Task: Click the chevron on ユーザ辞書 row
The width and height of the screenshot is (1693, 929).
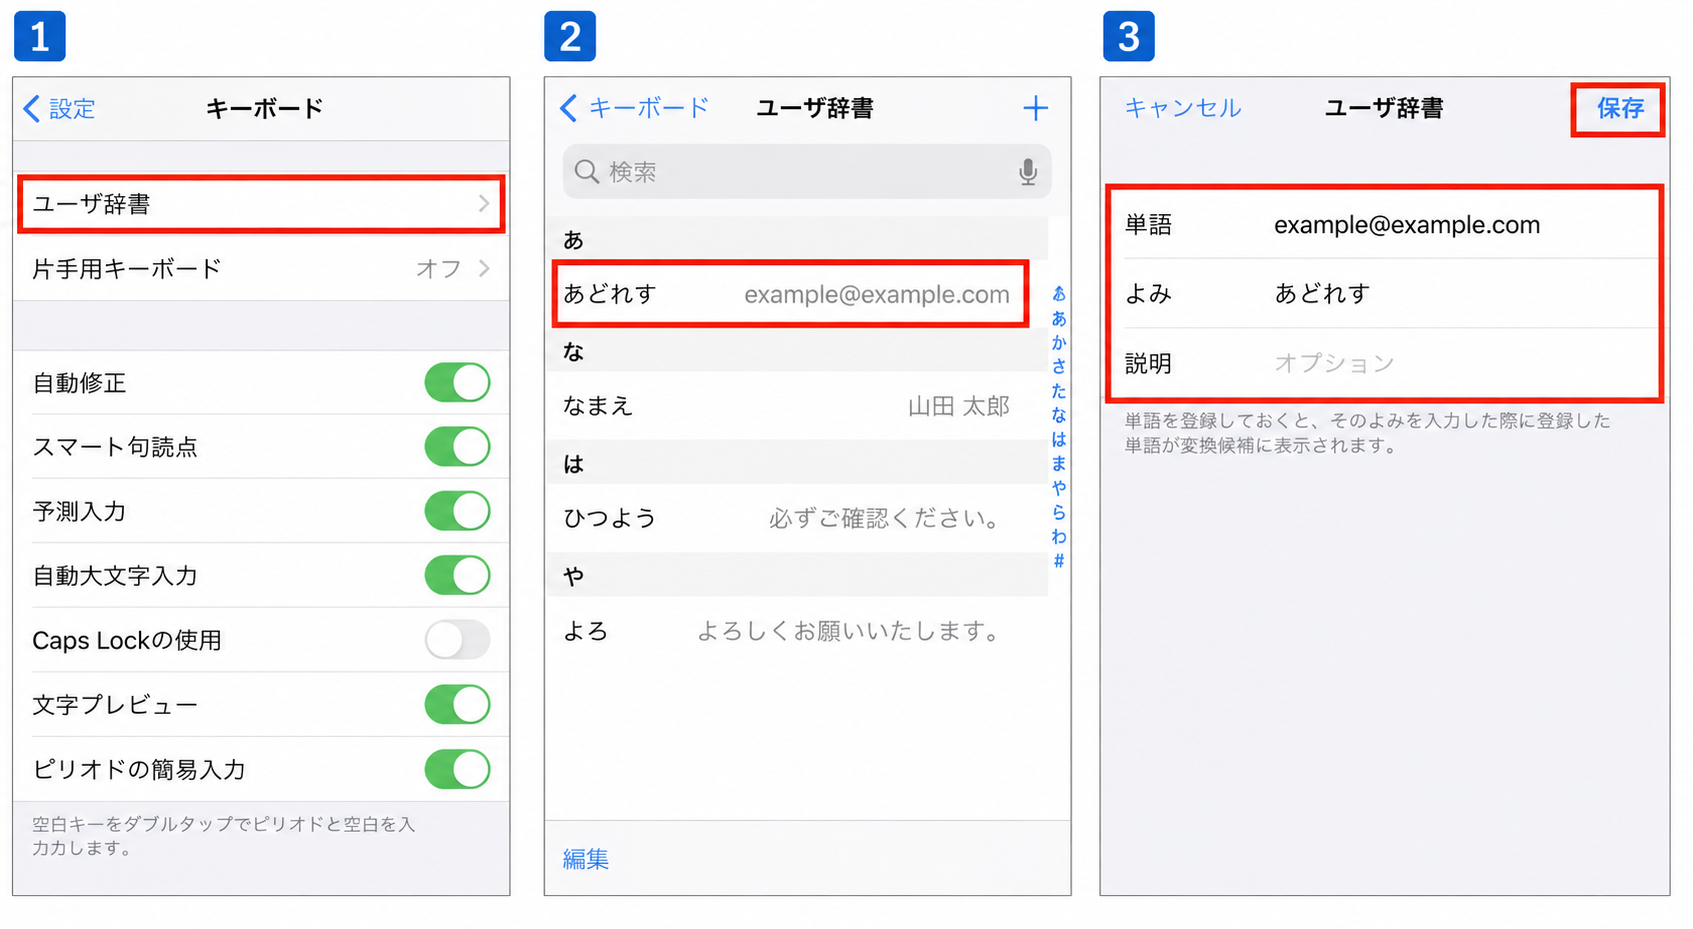Action: 484,204
